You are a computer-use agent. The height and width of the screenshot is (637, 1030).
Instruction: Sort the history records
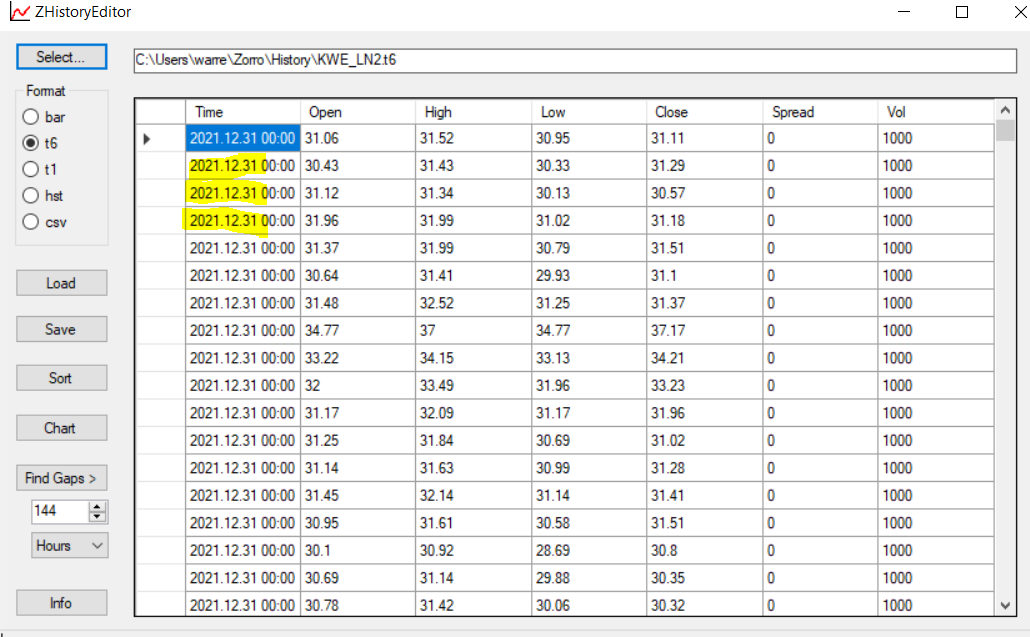[61, 378]
